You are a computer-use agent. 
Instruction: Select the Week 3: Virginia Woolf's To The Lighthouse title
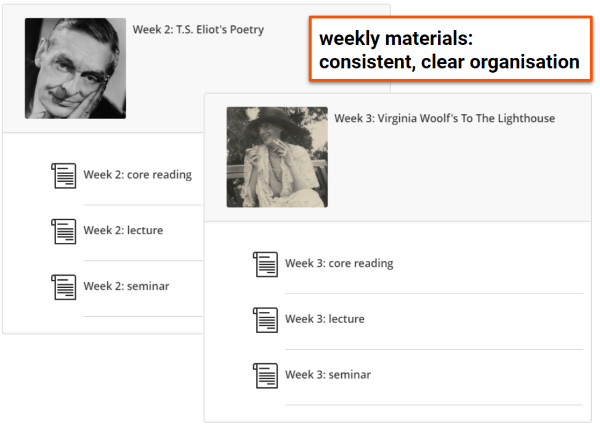click(444, 119)
